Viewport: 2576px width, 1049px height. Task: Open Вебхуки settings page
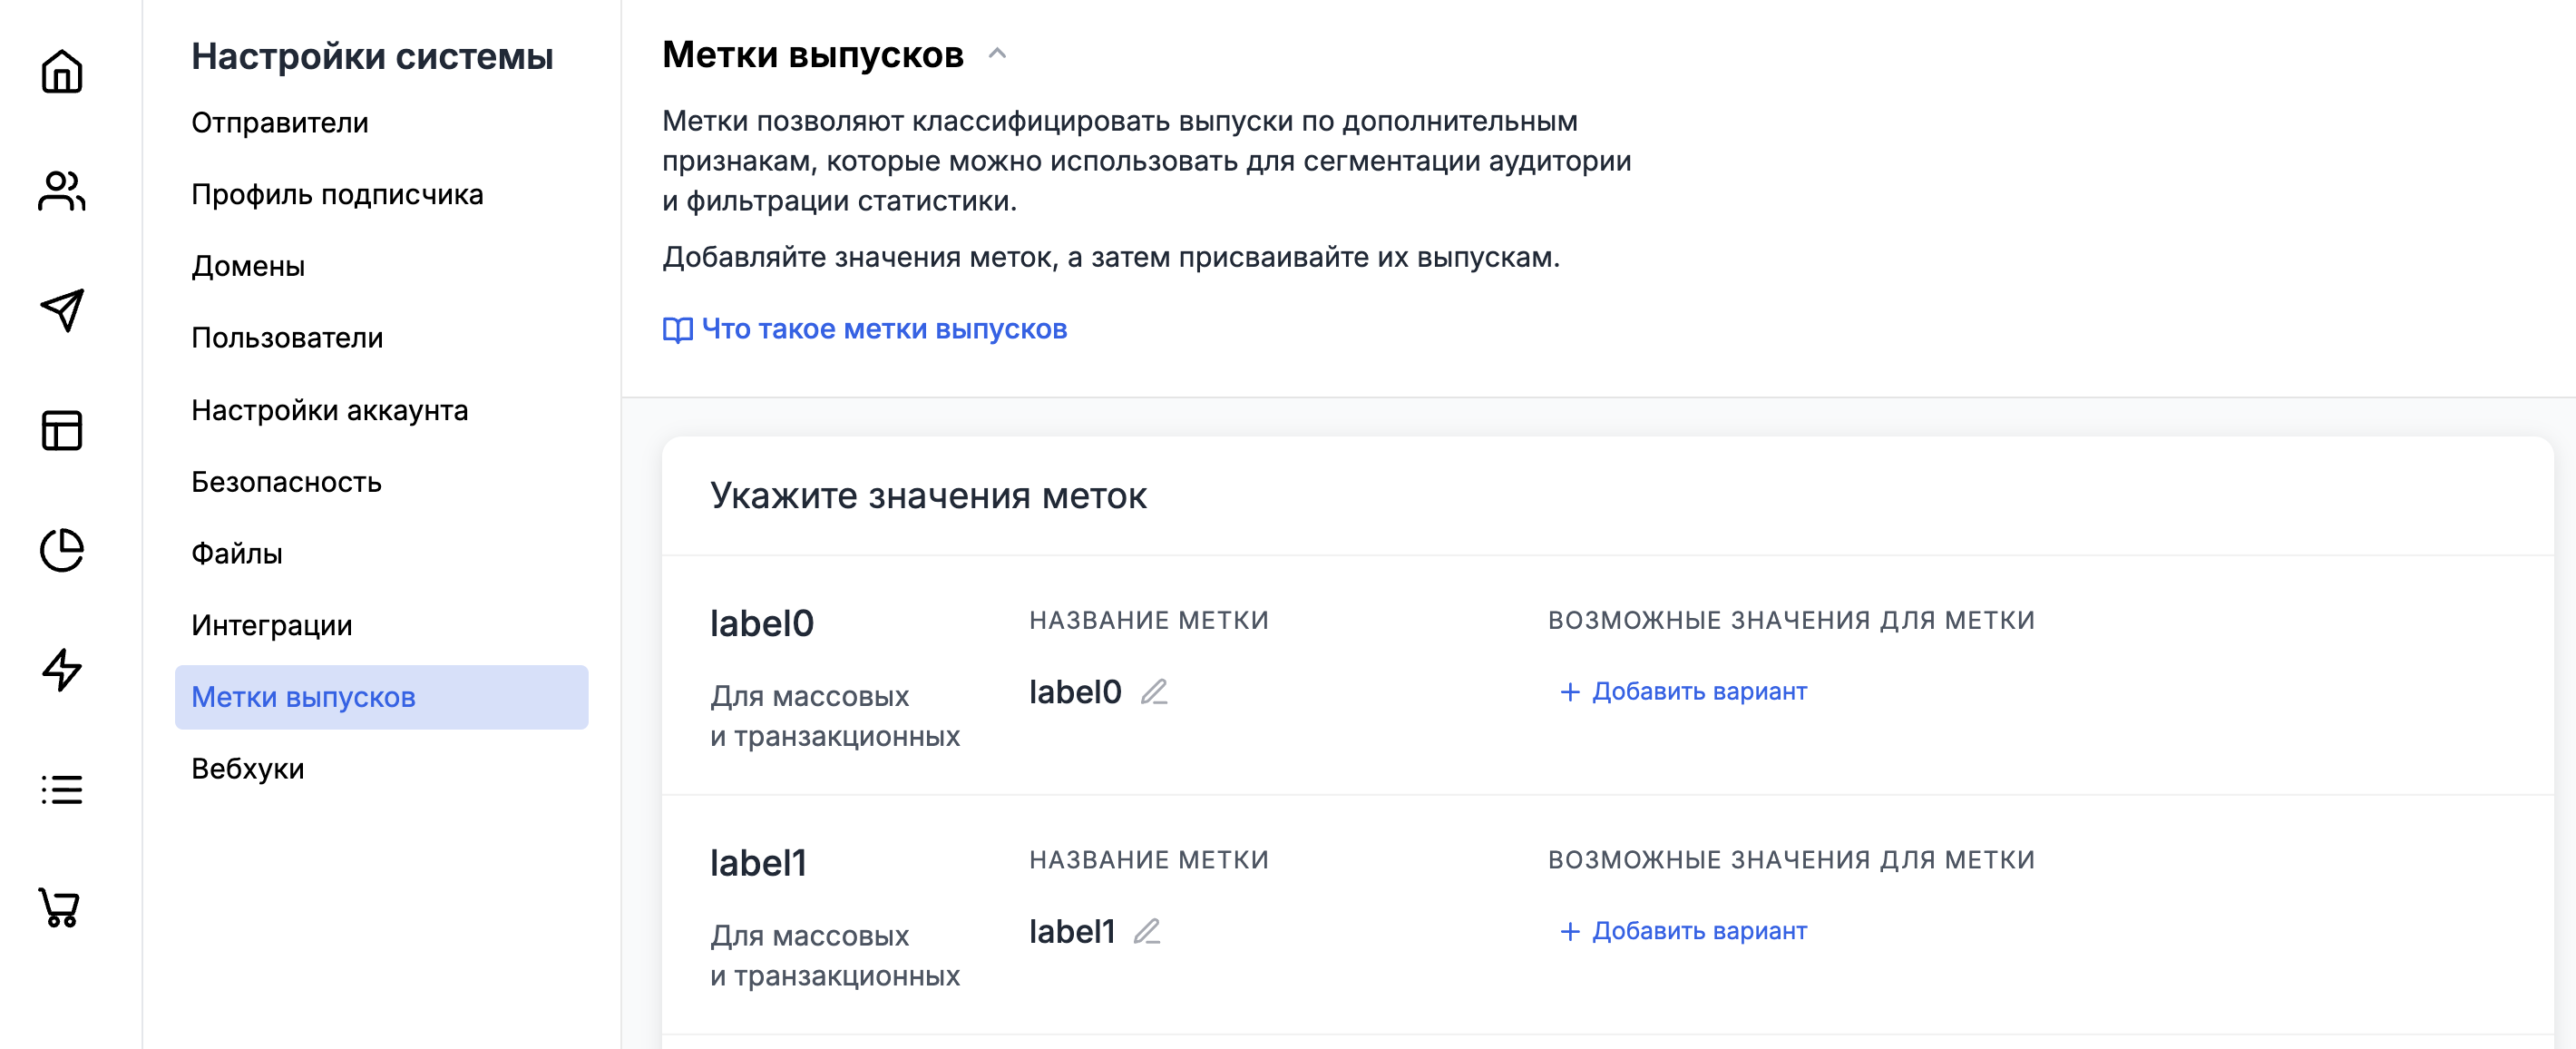(247, 769)
